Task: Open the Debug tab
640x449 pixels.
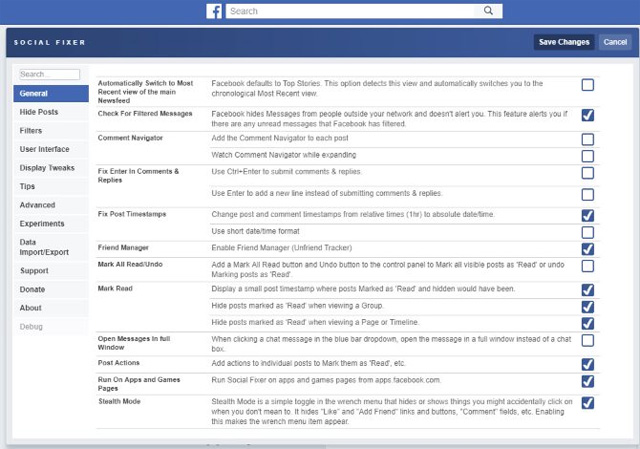Action: point(51,327)
